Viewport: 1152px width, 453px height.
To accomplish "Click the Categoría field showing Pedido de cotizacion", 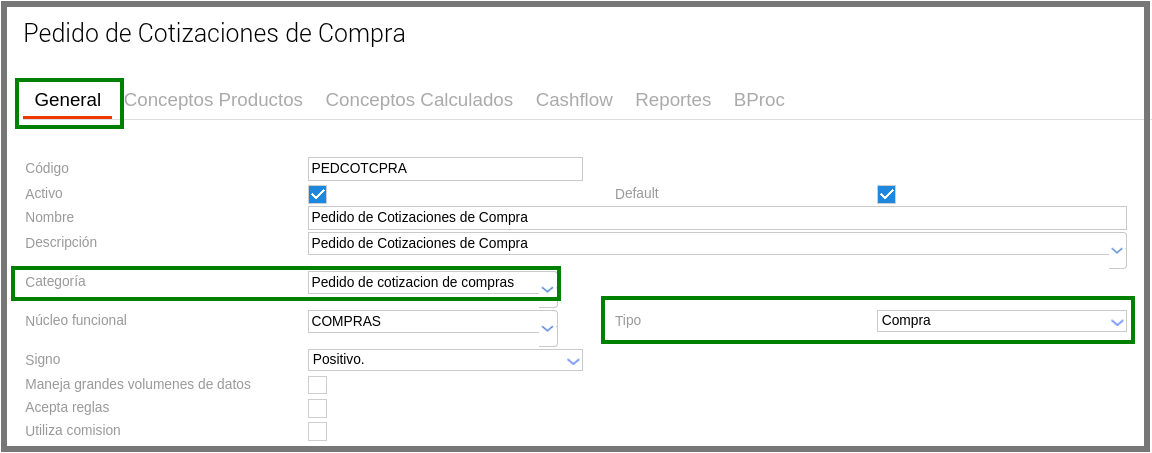I will coord(422,283).
